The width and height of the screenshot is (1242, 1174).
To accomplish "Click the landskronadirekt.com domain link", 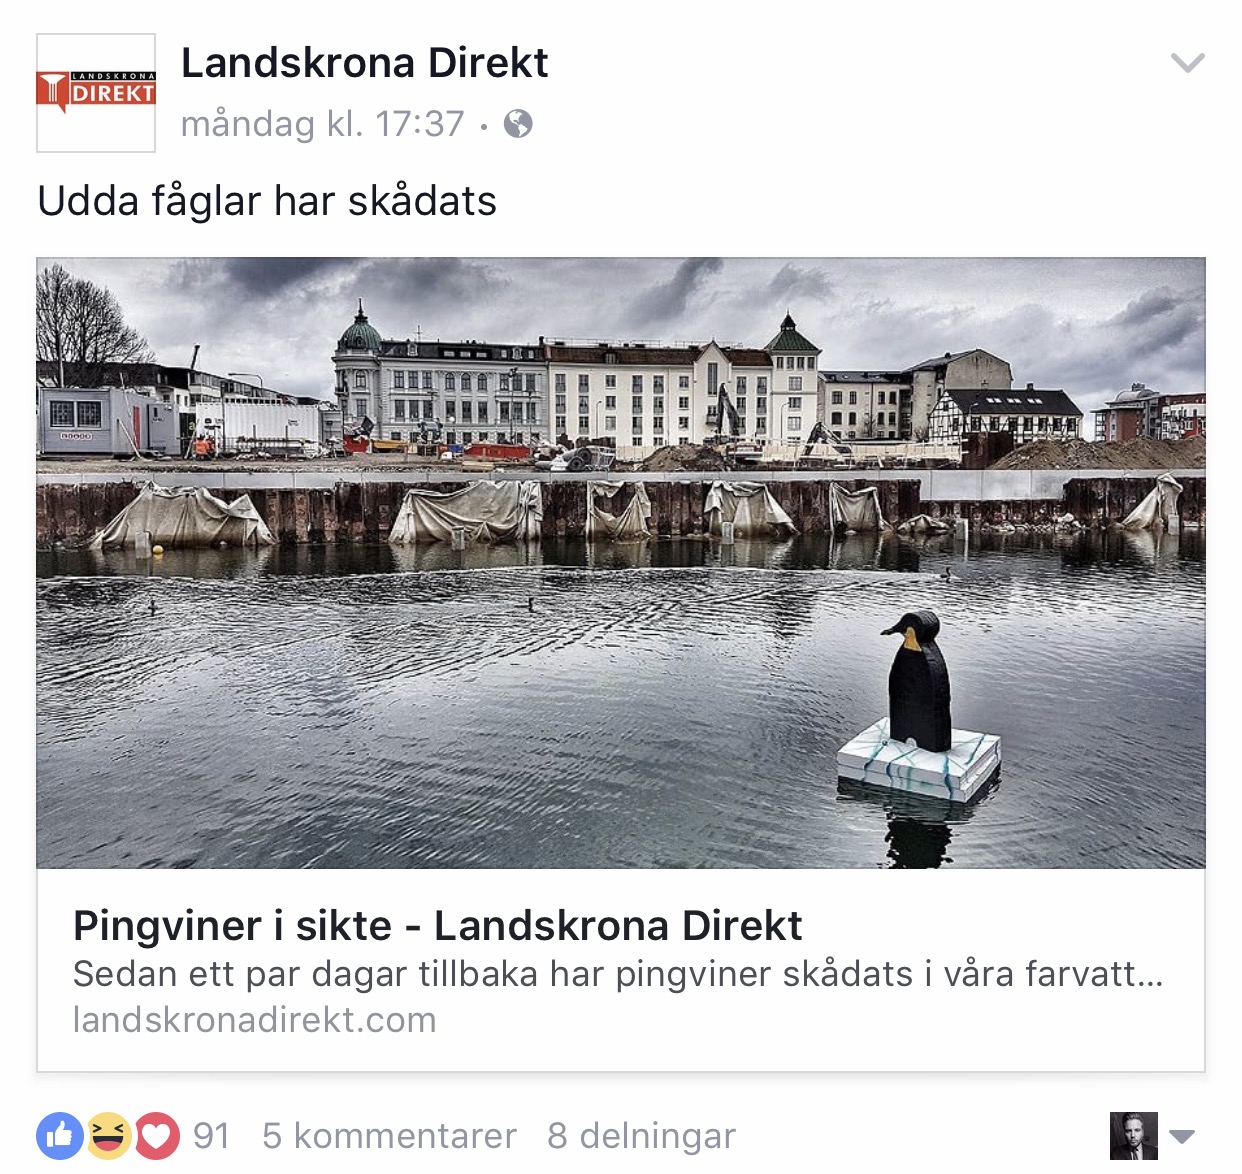I will click(255, 1020).
